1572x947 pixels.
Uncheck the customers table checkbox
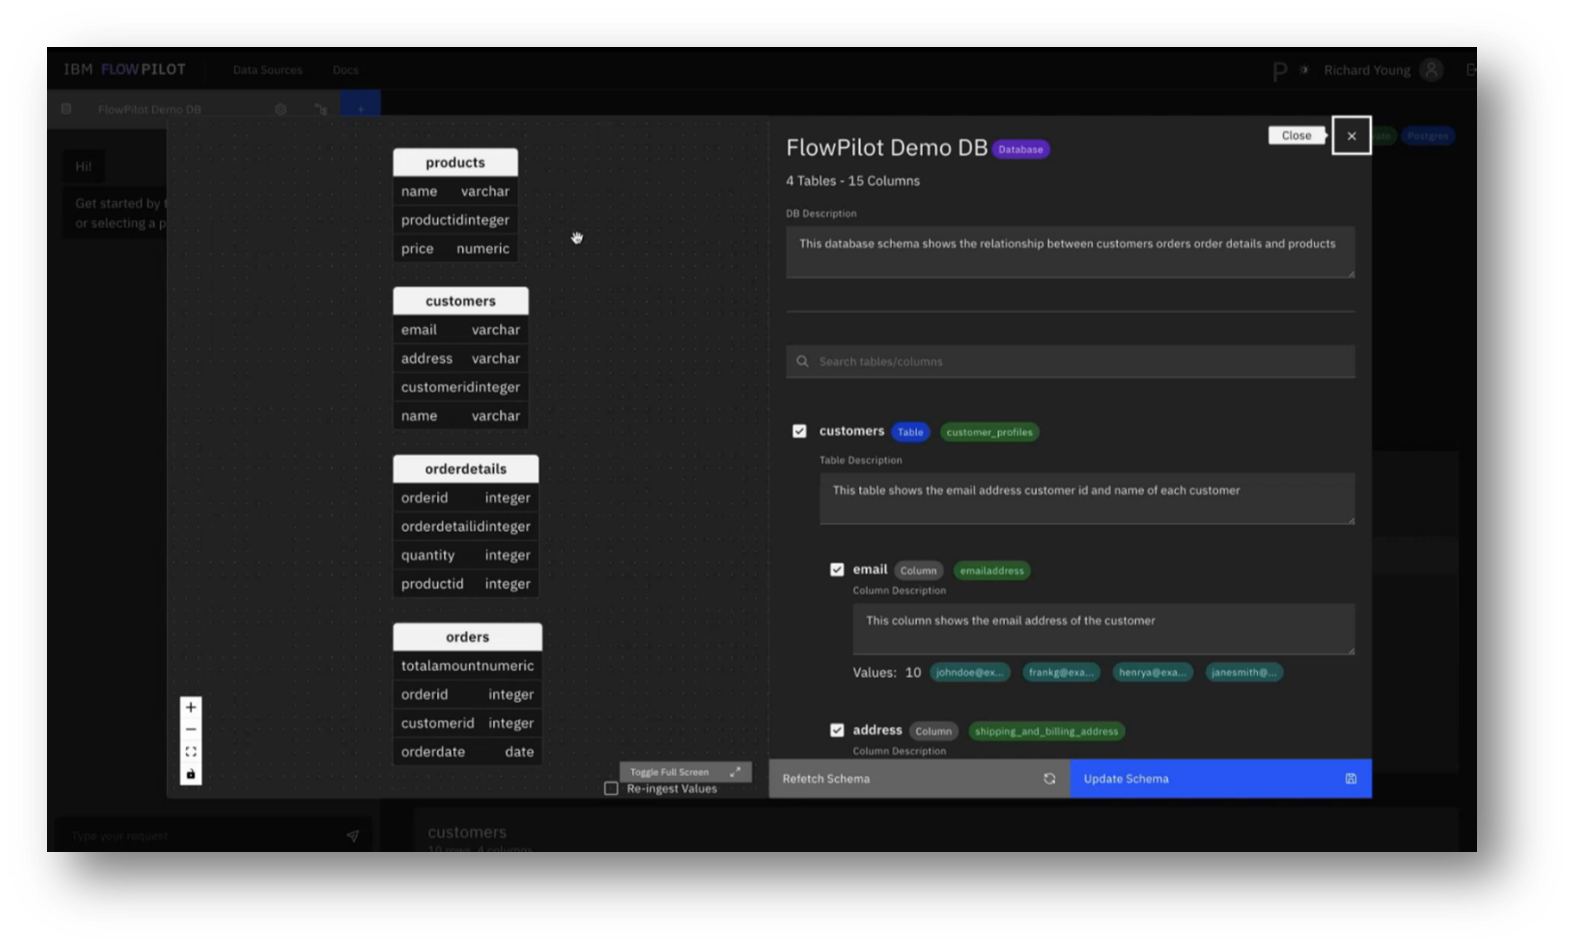(799, 431)
